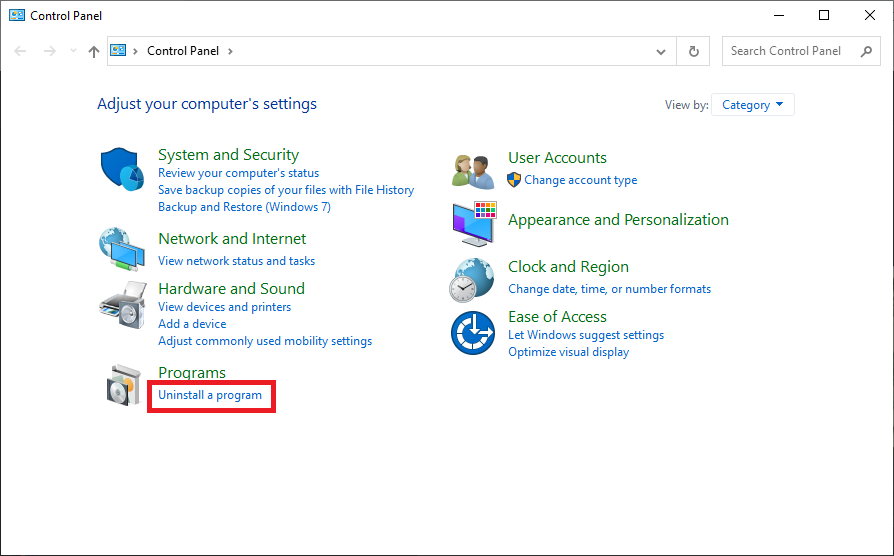
Task: Open the Appearance and Personalization monitor icon
Action: 474,224
